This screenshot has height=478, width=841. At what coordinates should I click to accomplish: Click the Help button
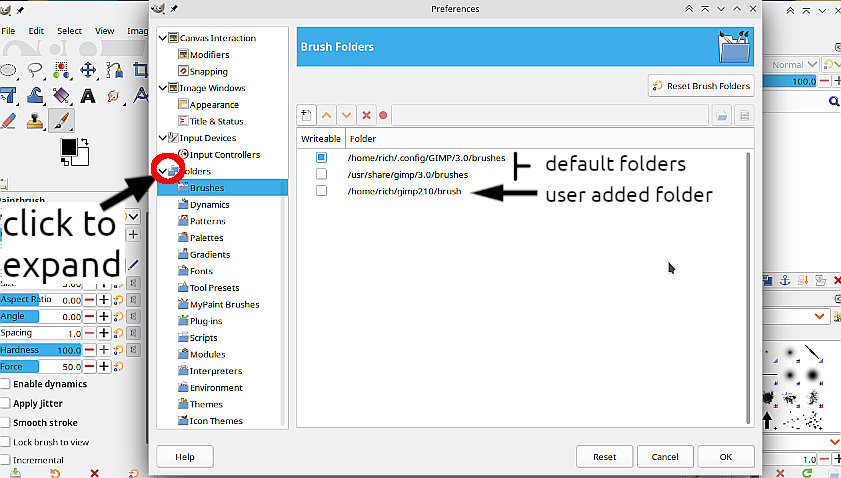click(x=185, y=457)
